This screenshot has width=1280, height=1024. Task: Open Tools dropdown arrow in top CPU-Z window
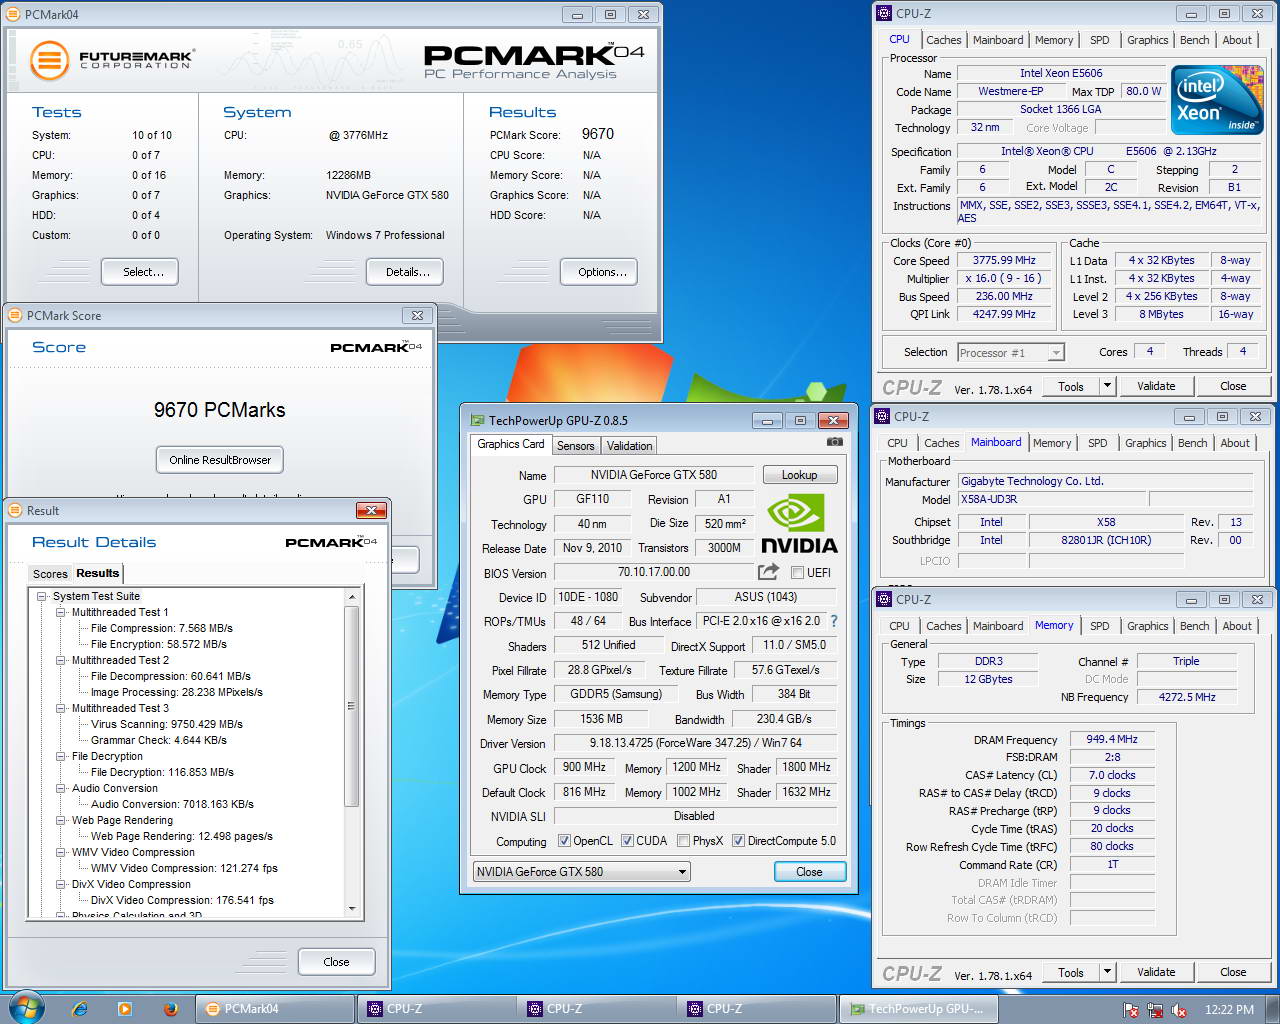[1107, 386]
